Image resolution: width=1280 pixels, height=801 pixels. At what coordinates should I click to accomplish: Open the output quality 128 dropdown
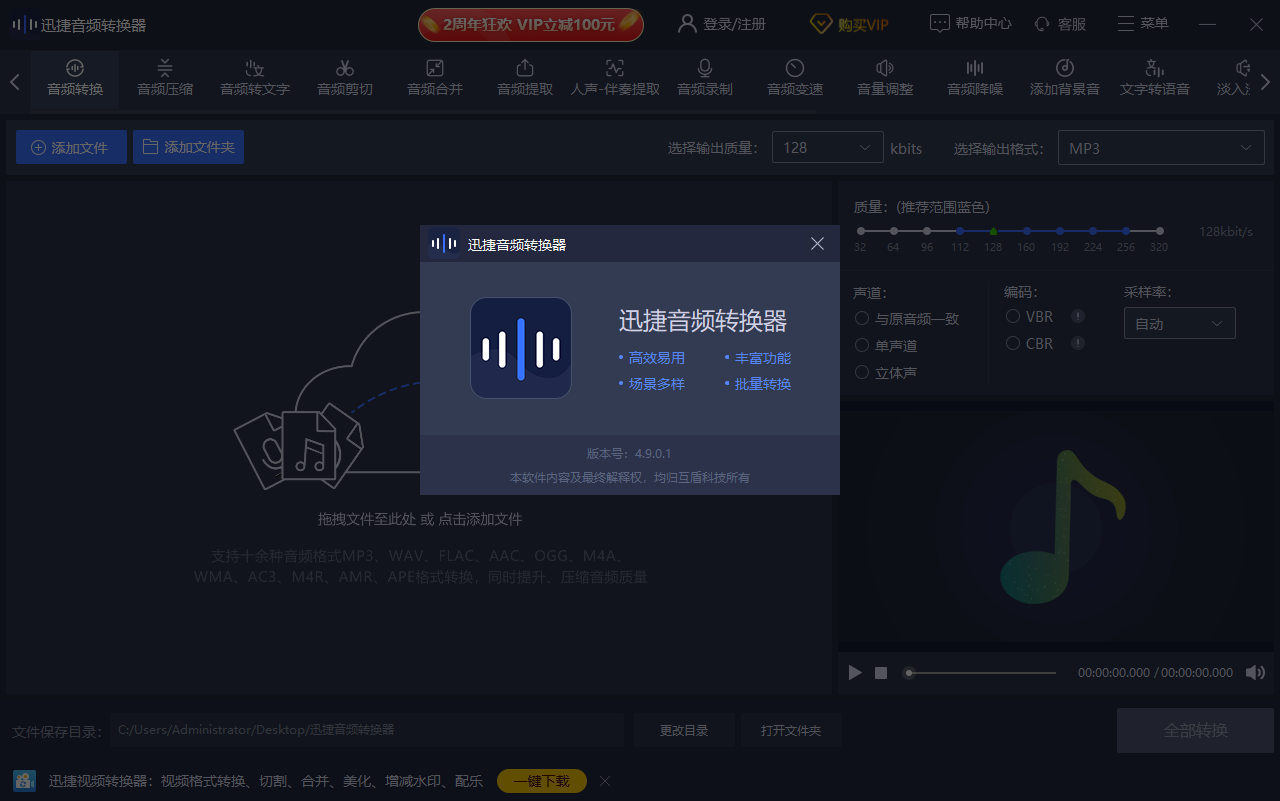828,148
